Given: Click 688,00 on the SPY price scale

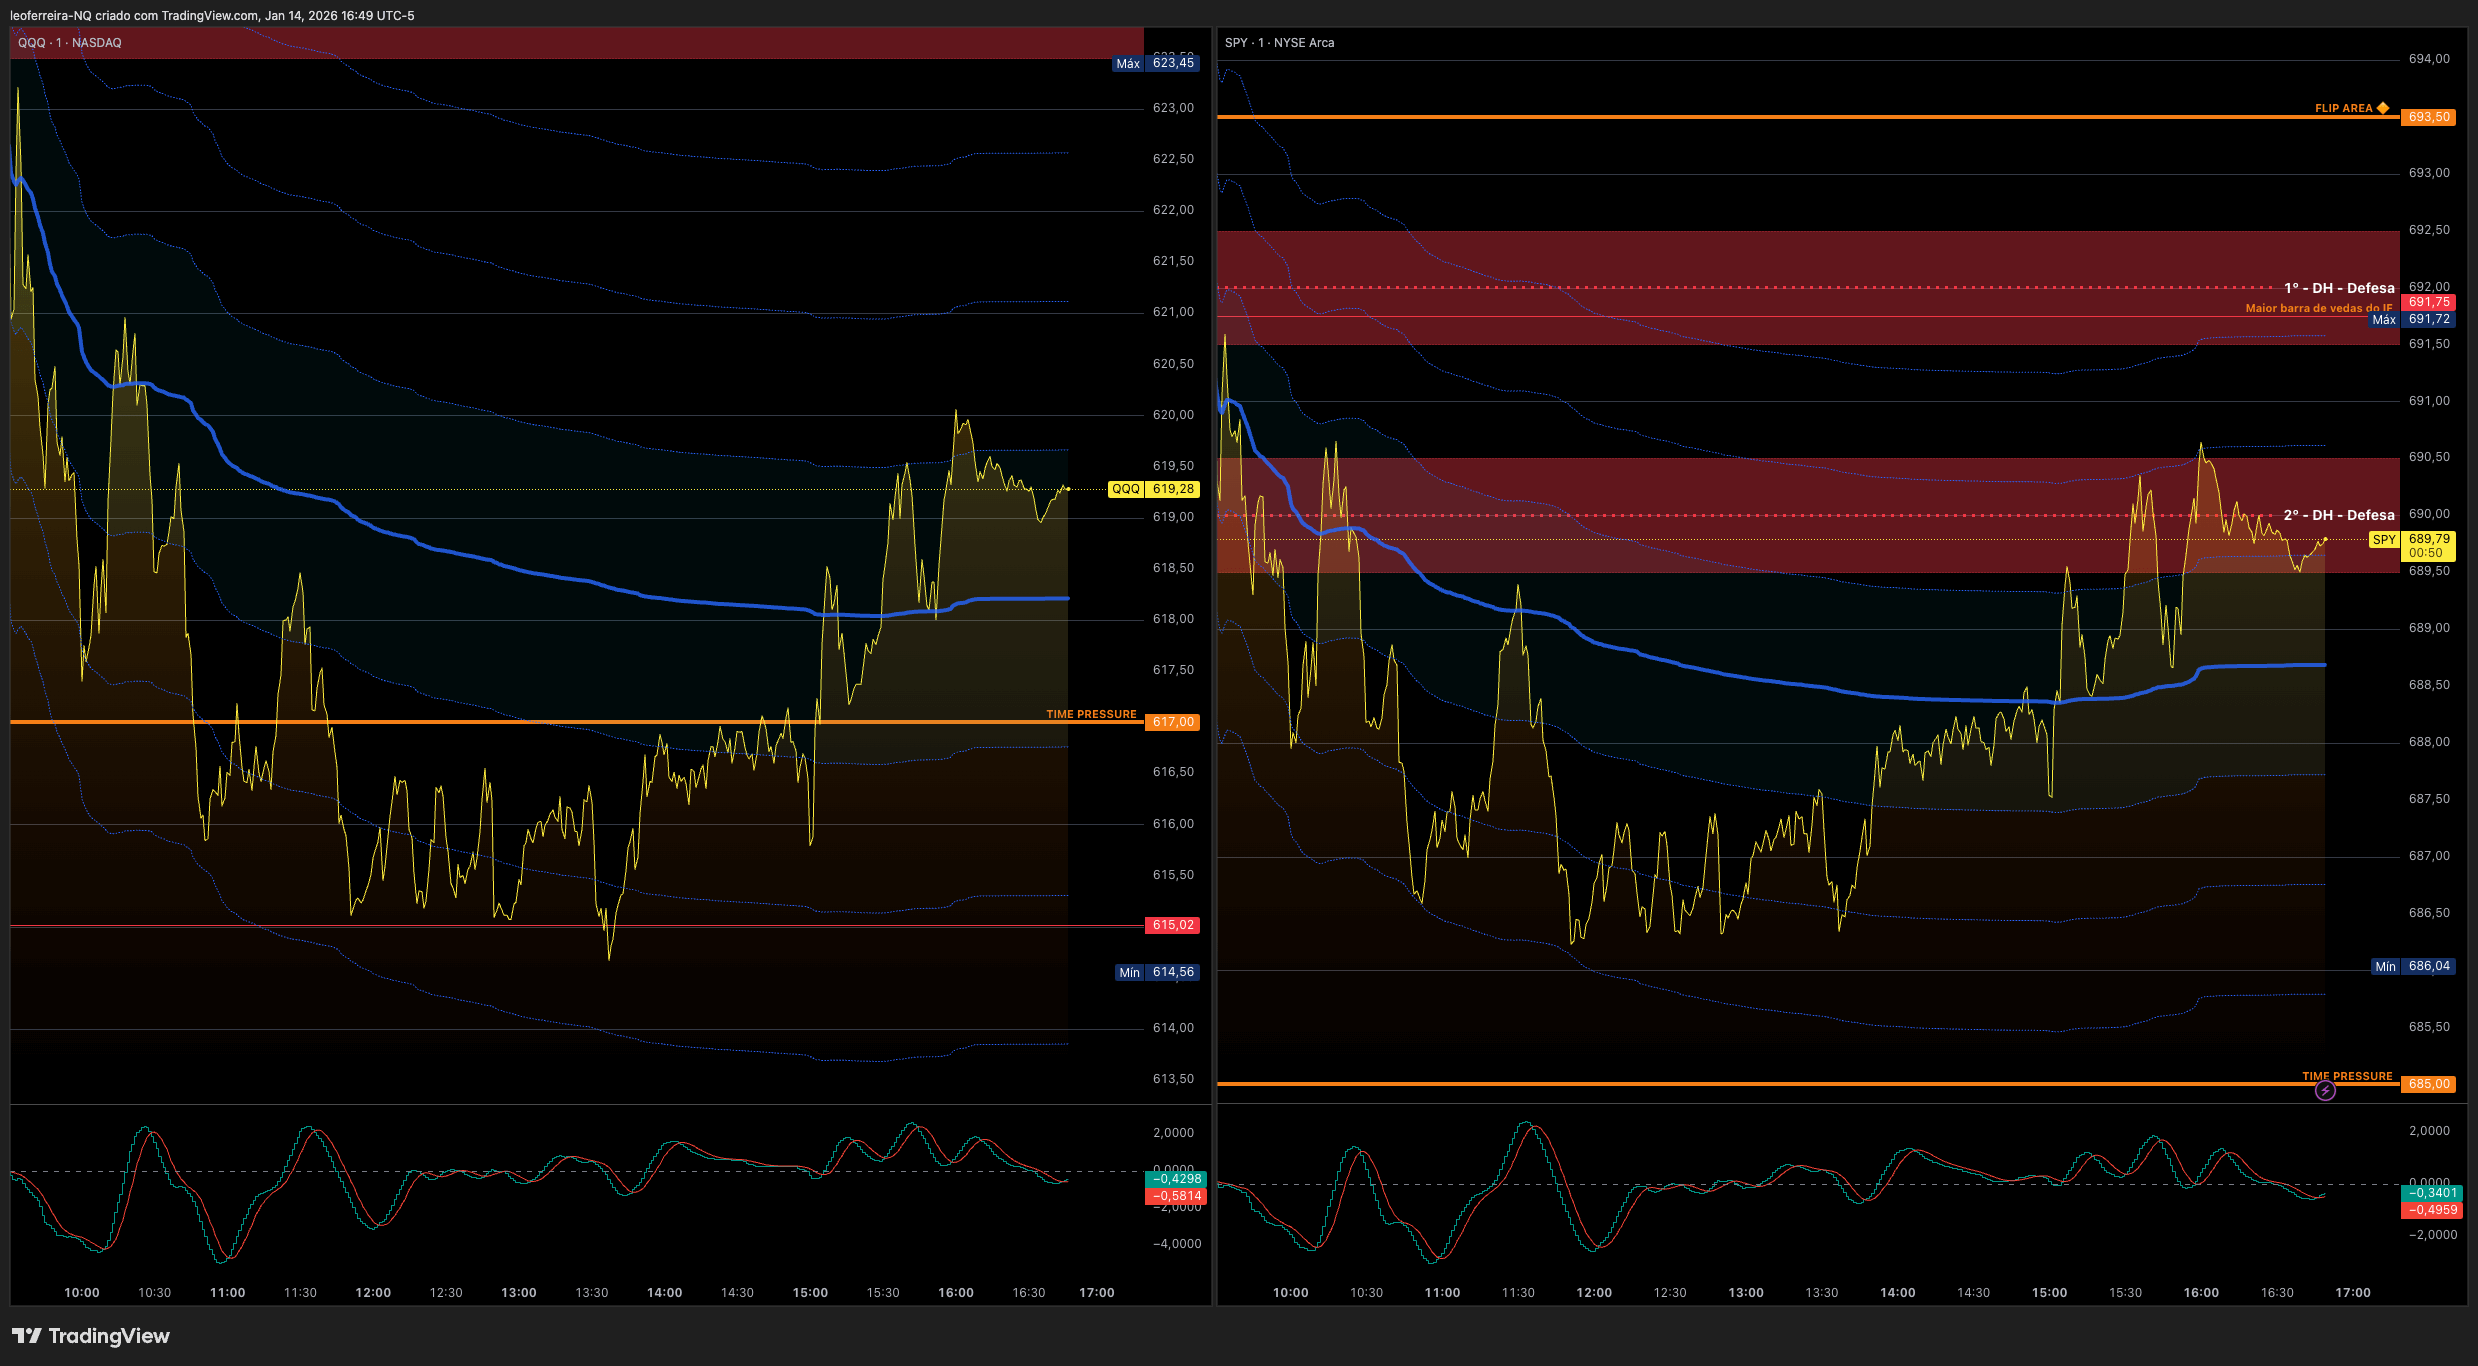Looking at the screenshot, I should [x=2429, y=742].
